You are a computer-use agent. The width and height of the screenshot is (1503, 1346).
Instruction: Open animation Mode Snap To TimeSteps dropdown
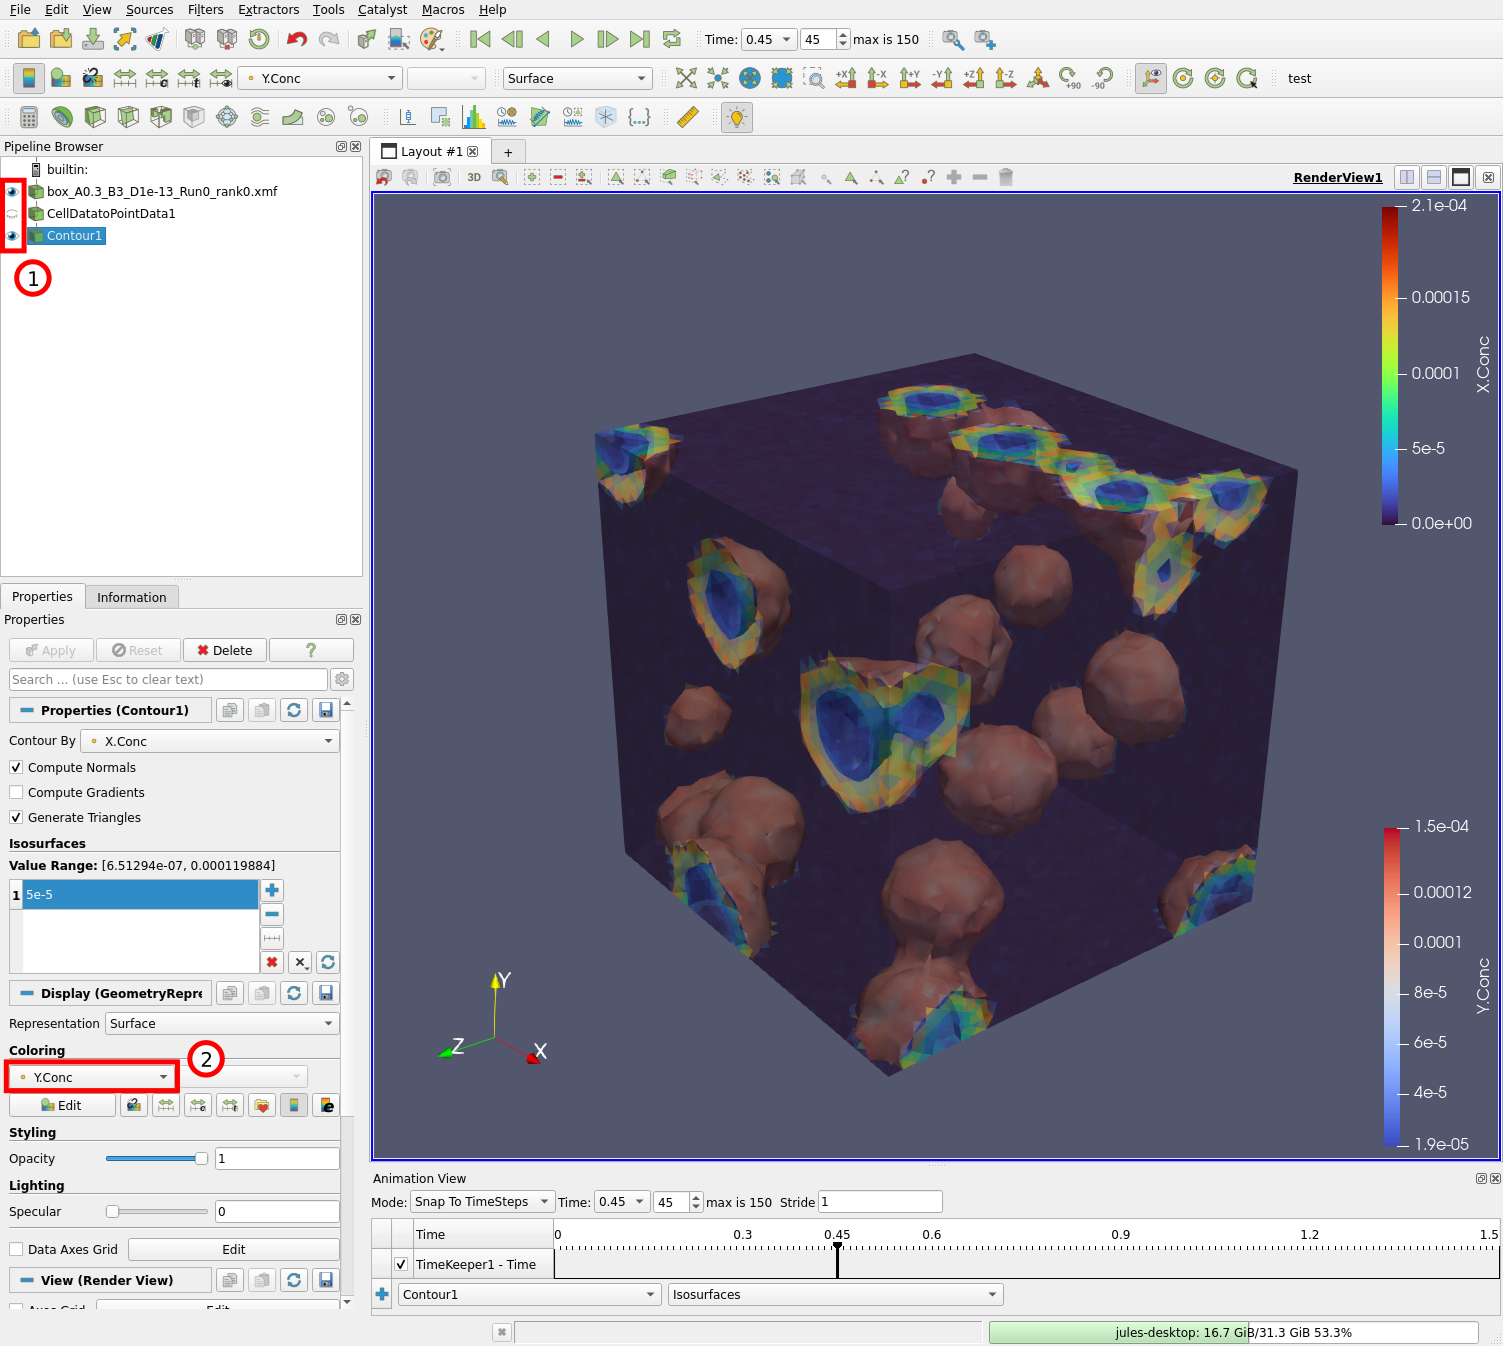[482, 1201]
